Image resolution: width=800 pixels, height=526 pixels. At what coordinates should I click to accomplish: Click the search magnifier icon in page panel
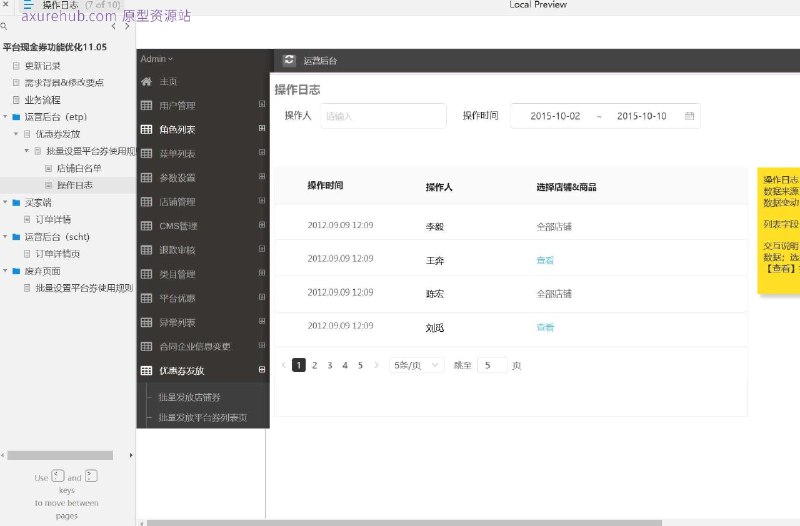click(4, 26)
